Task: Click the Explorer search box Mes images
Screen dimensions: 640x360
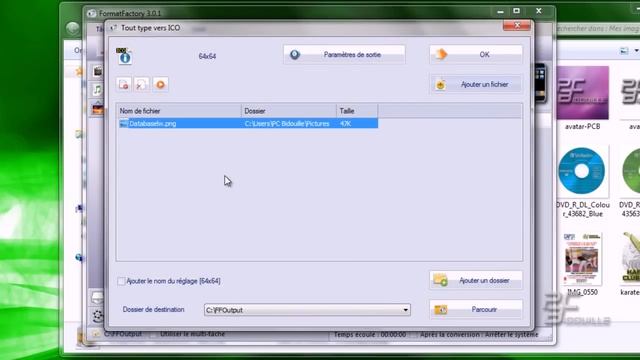Action: tap(597, 29)
